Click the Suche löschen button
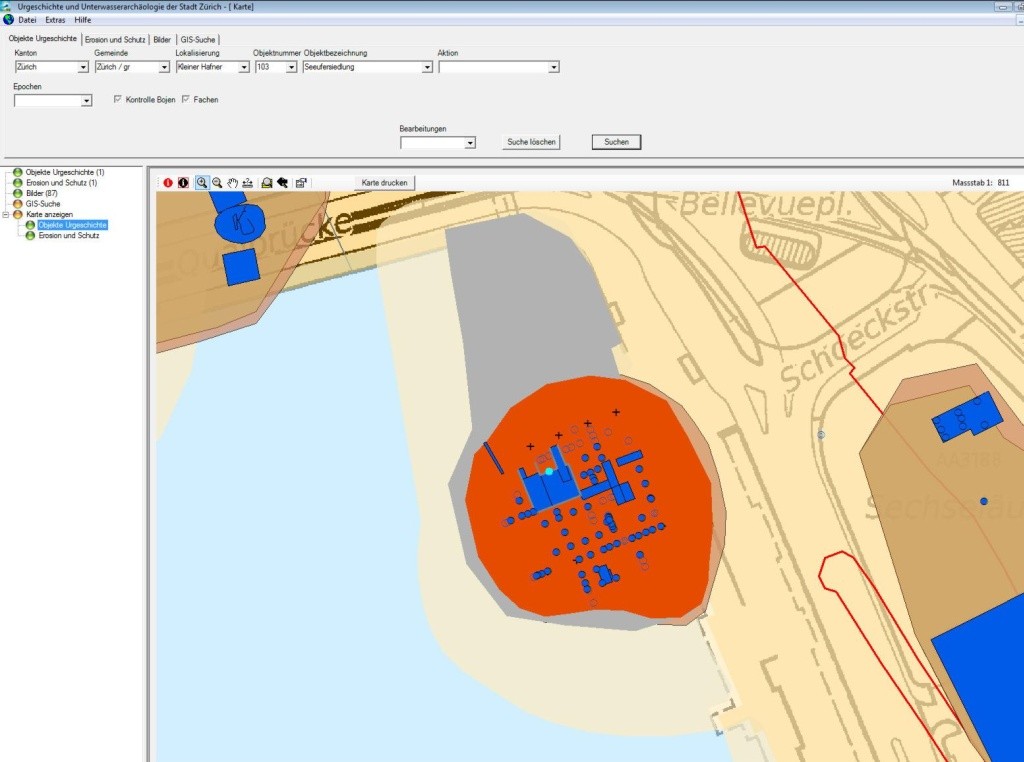The image size is (1024, 762). pos(532,142)
